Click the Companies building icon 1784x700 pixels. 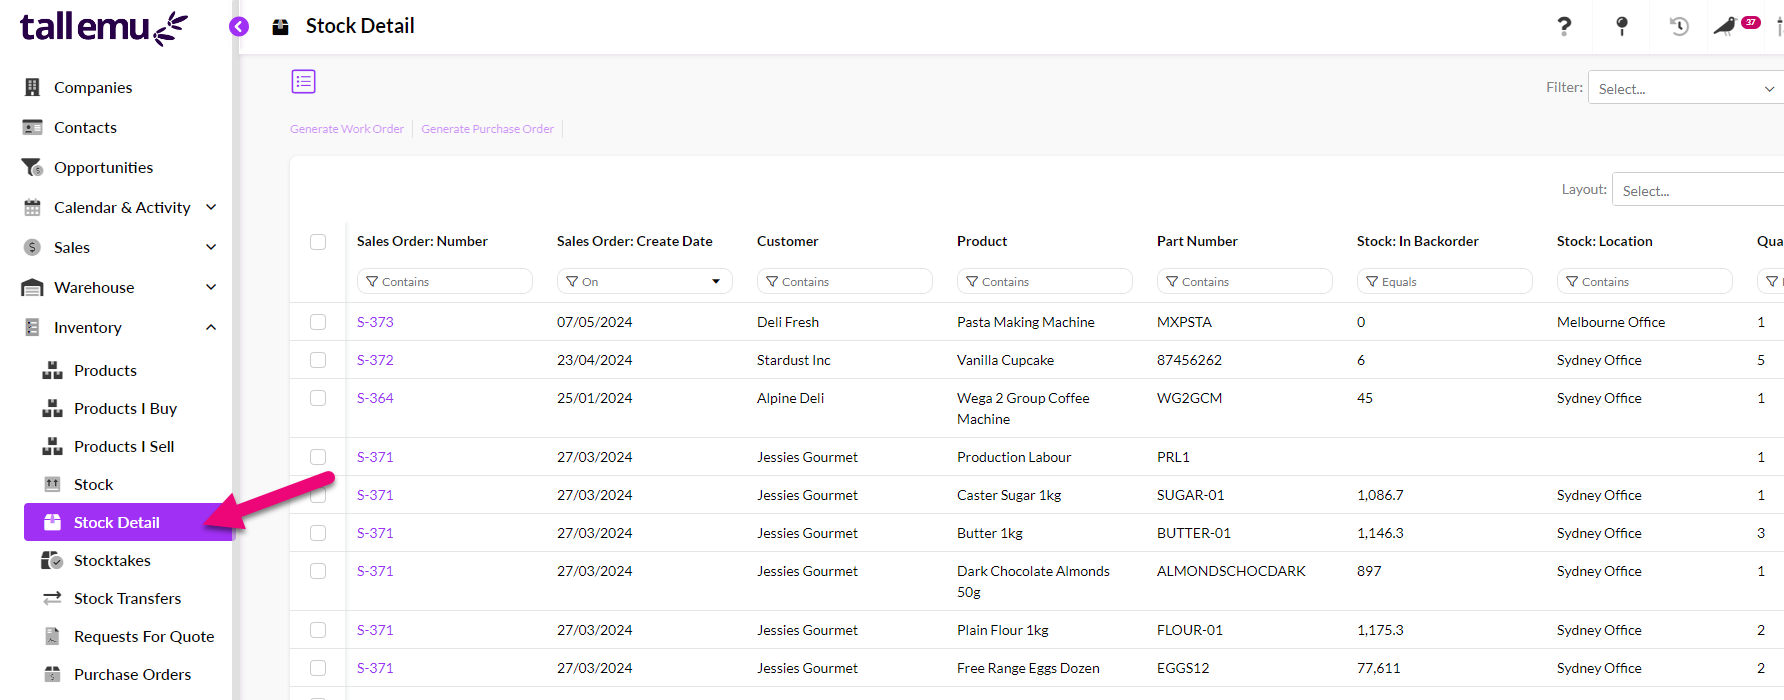tap(32, 87)
